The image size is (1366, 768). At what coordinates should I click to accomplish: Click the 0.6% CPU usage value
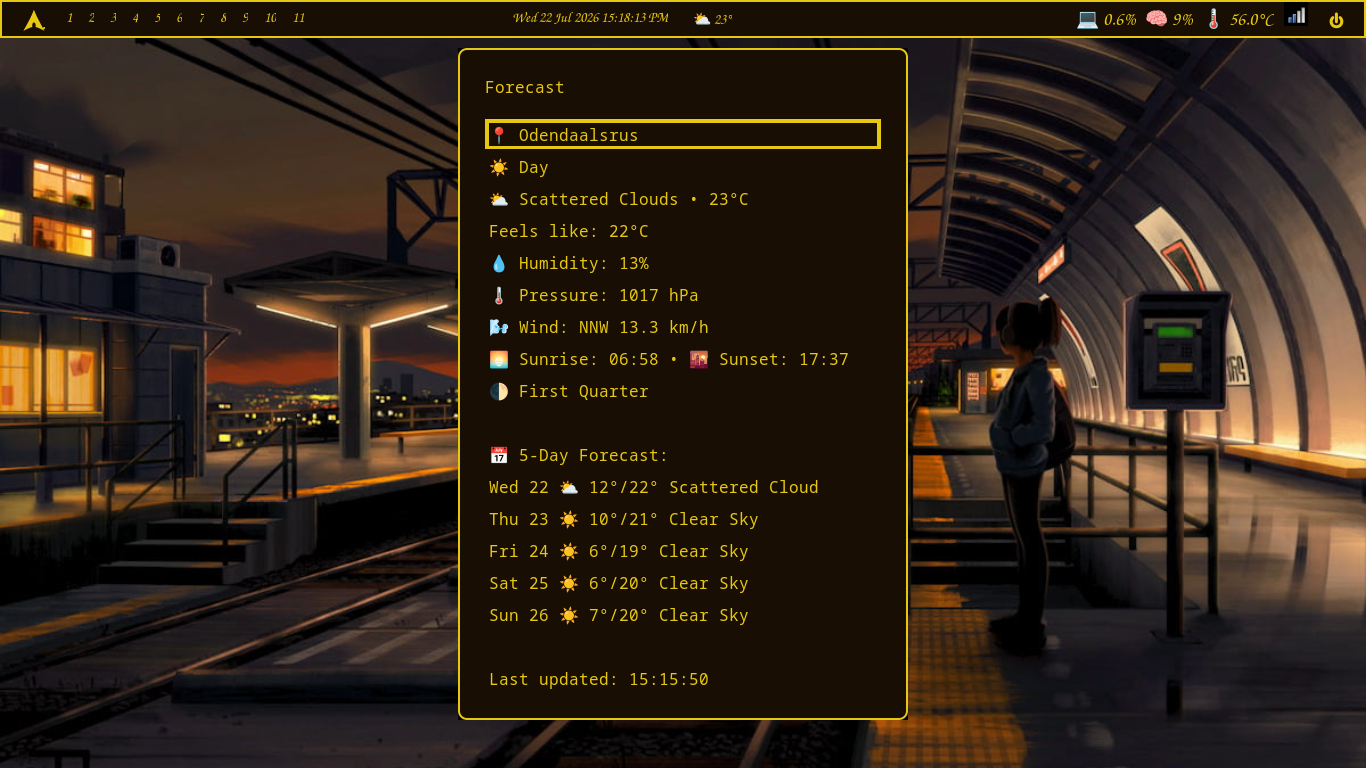click(1120, 19)
